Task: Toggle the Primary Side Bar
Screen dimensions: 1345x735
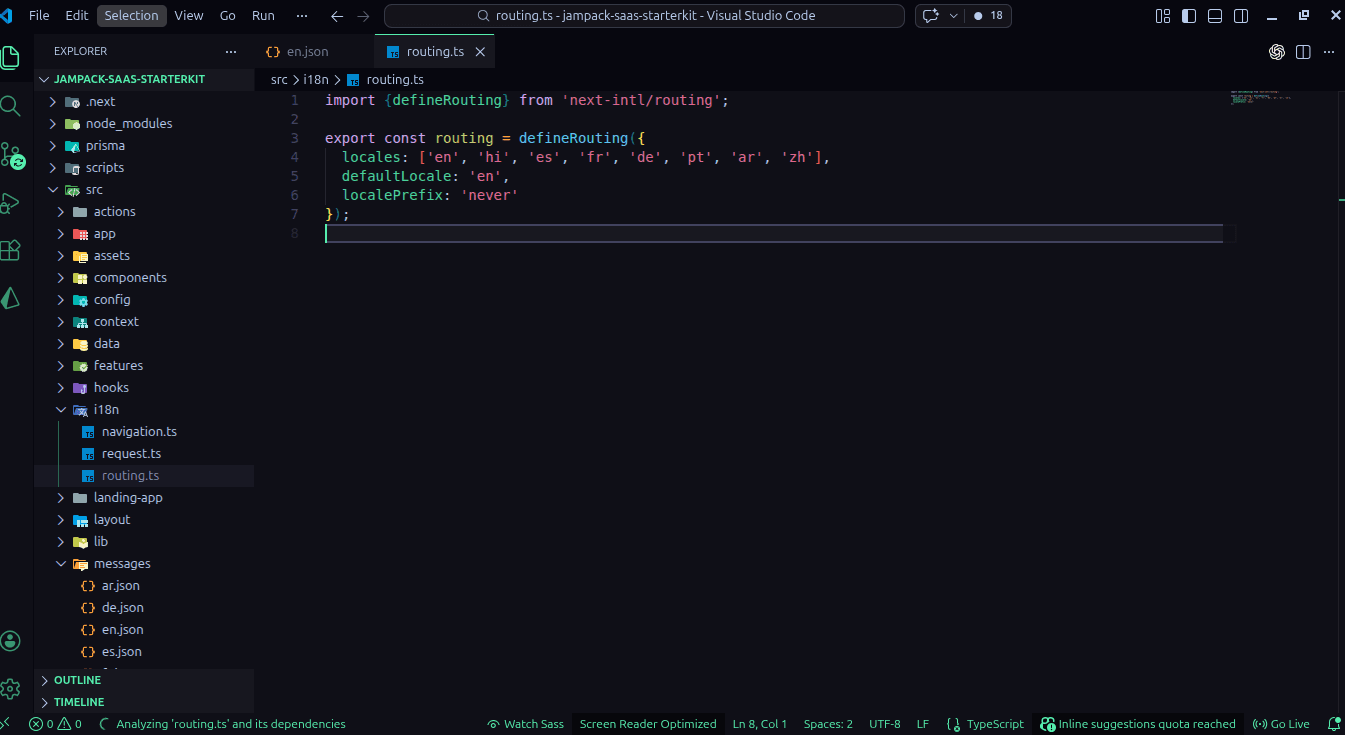Action: (x=1189, y=16)
